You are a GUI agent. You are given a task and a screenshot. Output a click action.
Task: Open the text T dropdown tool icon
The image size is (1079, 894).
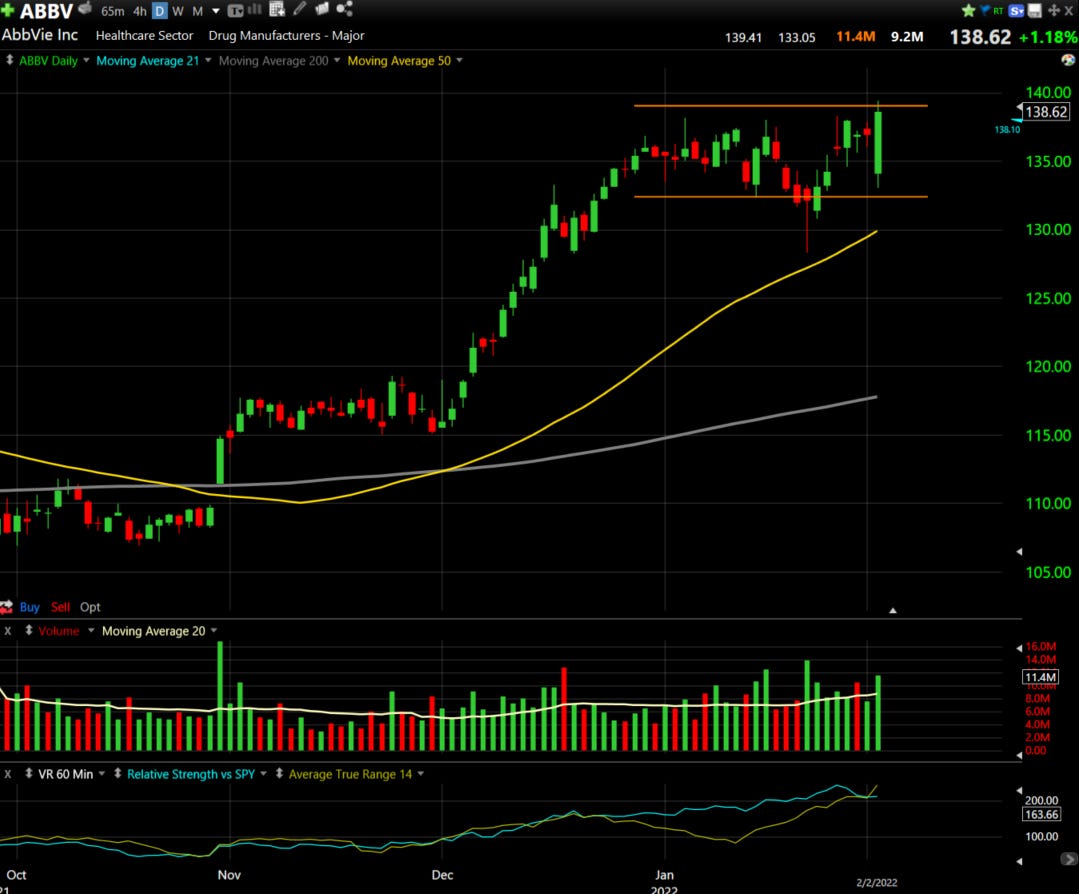tap(235, 10)
